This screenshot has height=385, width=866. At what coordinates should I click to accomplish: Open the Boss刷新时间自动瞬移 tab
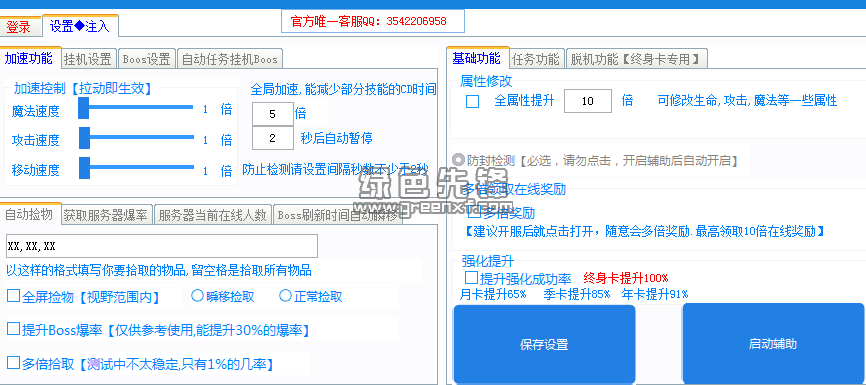(337, 215)
